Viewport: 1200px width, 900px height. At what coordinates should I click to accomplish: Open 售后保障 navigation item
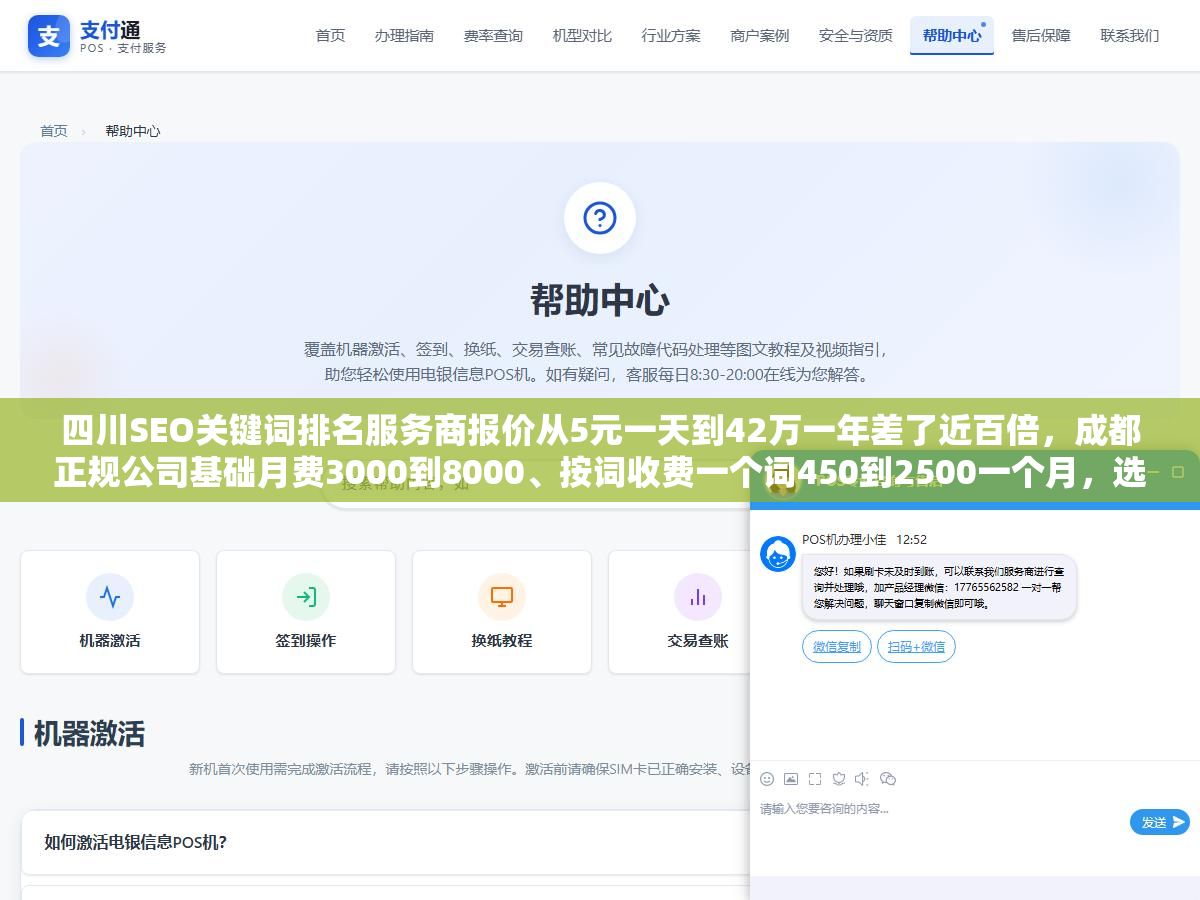(1041, 35)
